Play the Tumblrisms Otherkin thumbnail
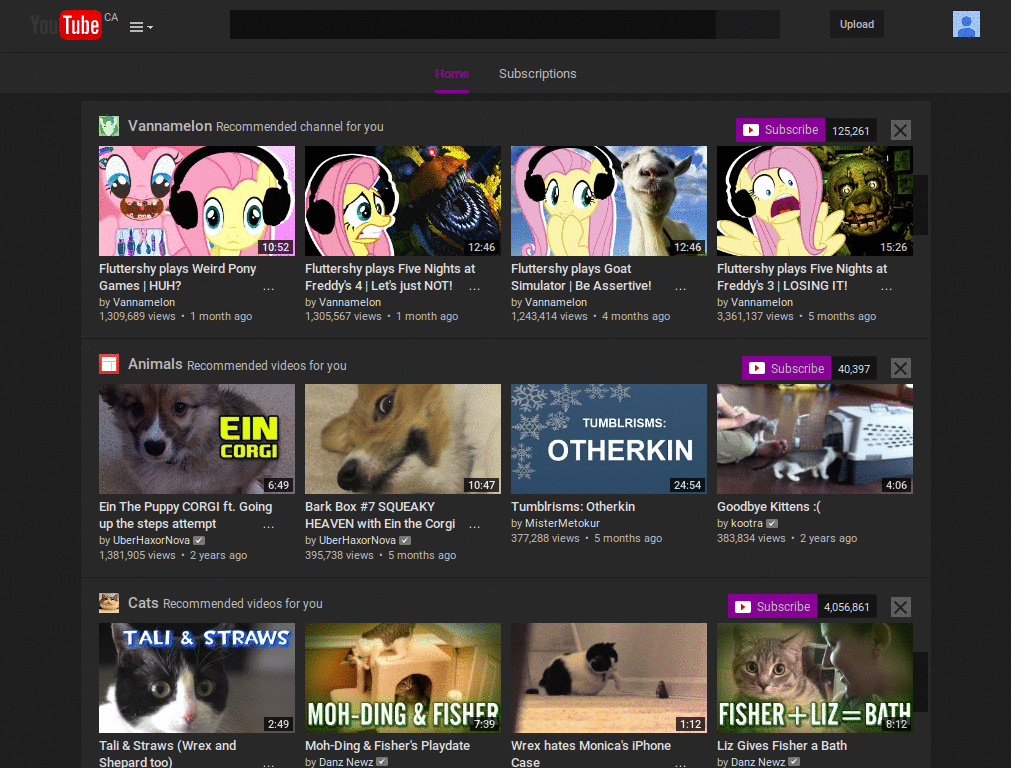Image resolution: width=1024 pixels, height=768 pixels. pyautogui.click(x=609, y=439)
